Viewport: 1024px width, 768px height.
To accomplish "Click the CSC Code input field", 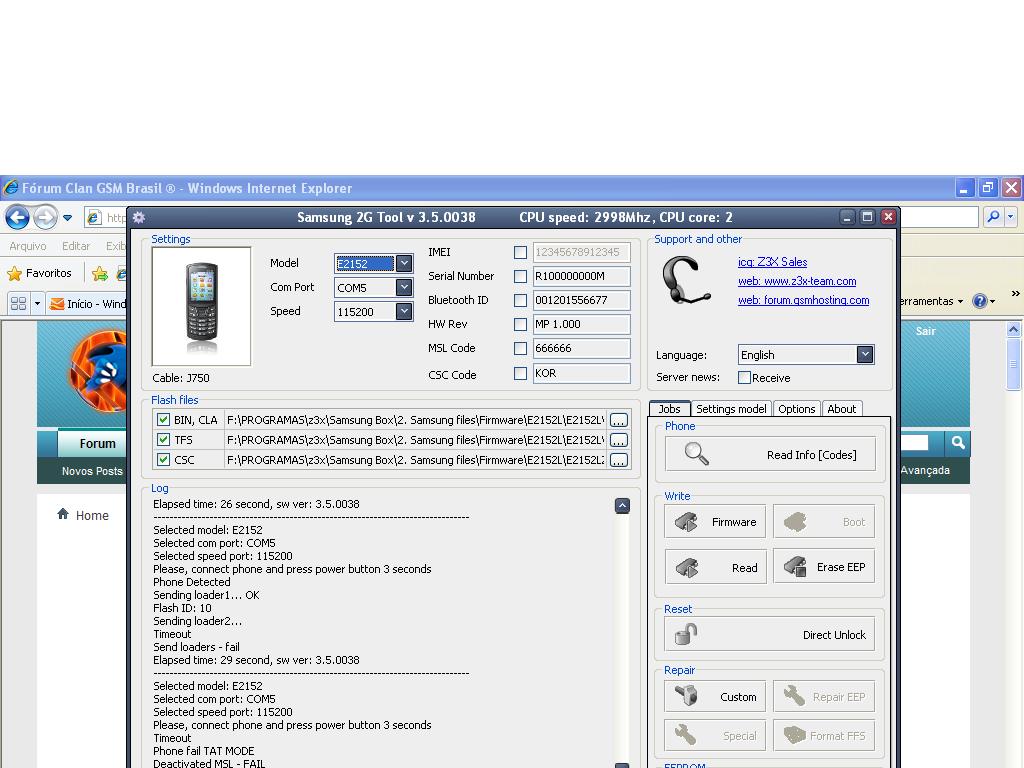I will (x=581, y=374).
